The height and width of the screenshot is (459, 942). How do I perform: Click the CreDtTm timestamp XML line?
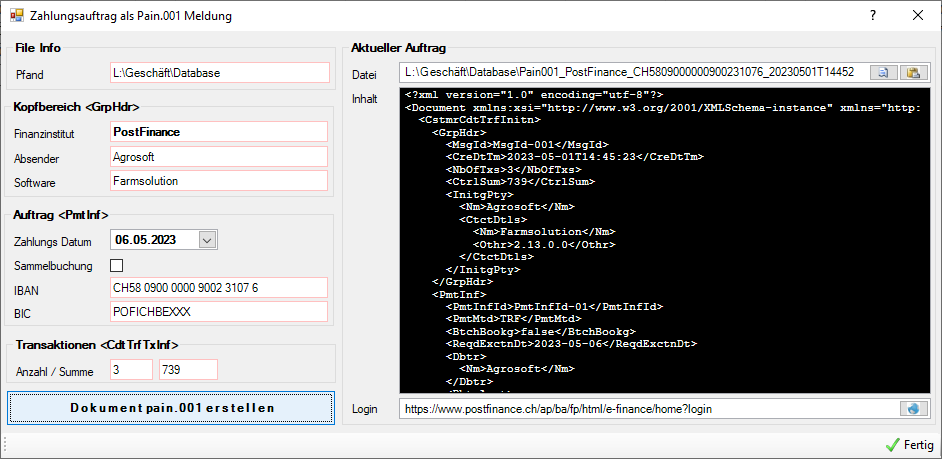[x=574, y=157]
